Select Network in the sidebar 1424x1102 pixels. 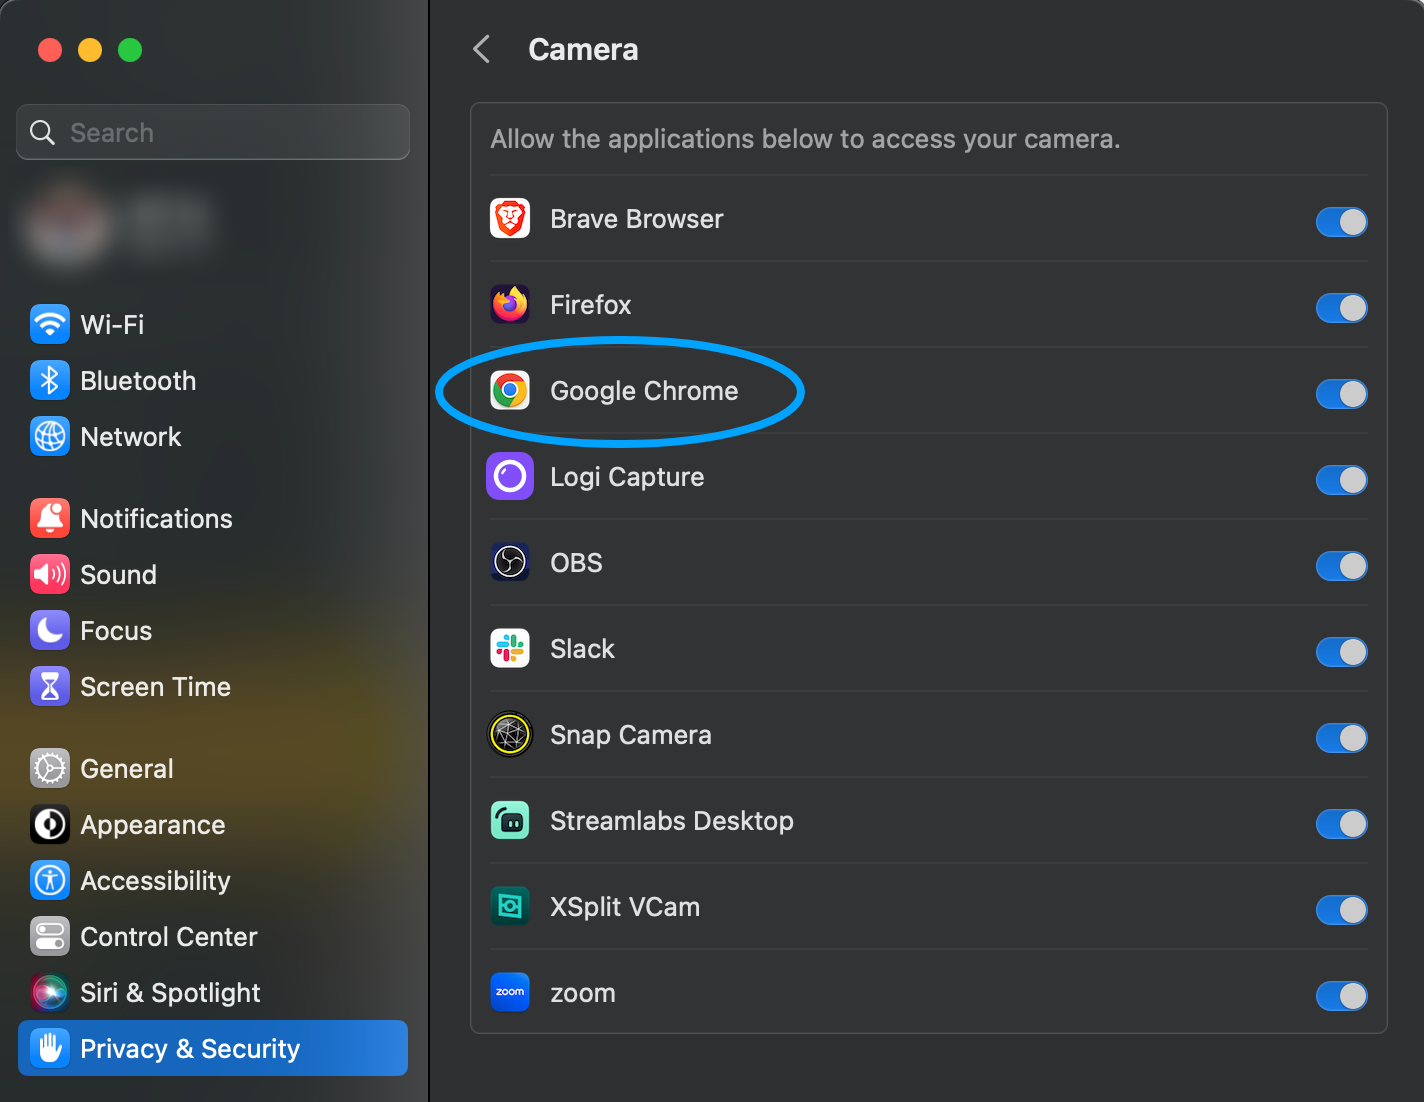point(213,436)
